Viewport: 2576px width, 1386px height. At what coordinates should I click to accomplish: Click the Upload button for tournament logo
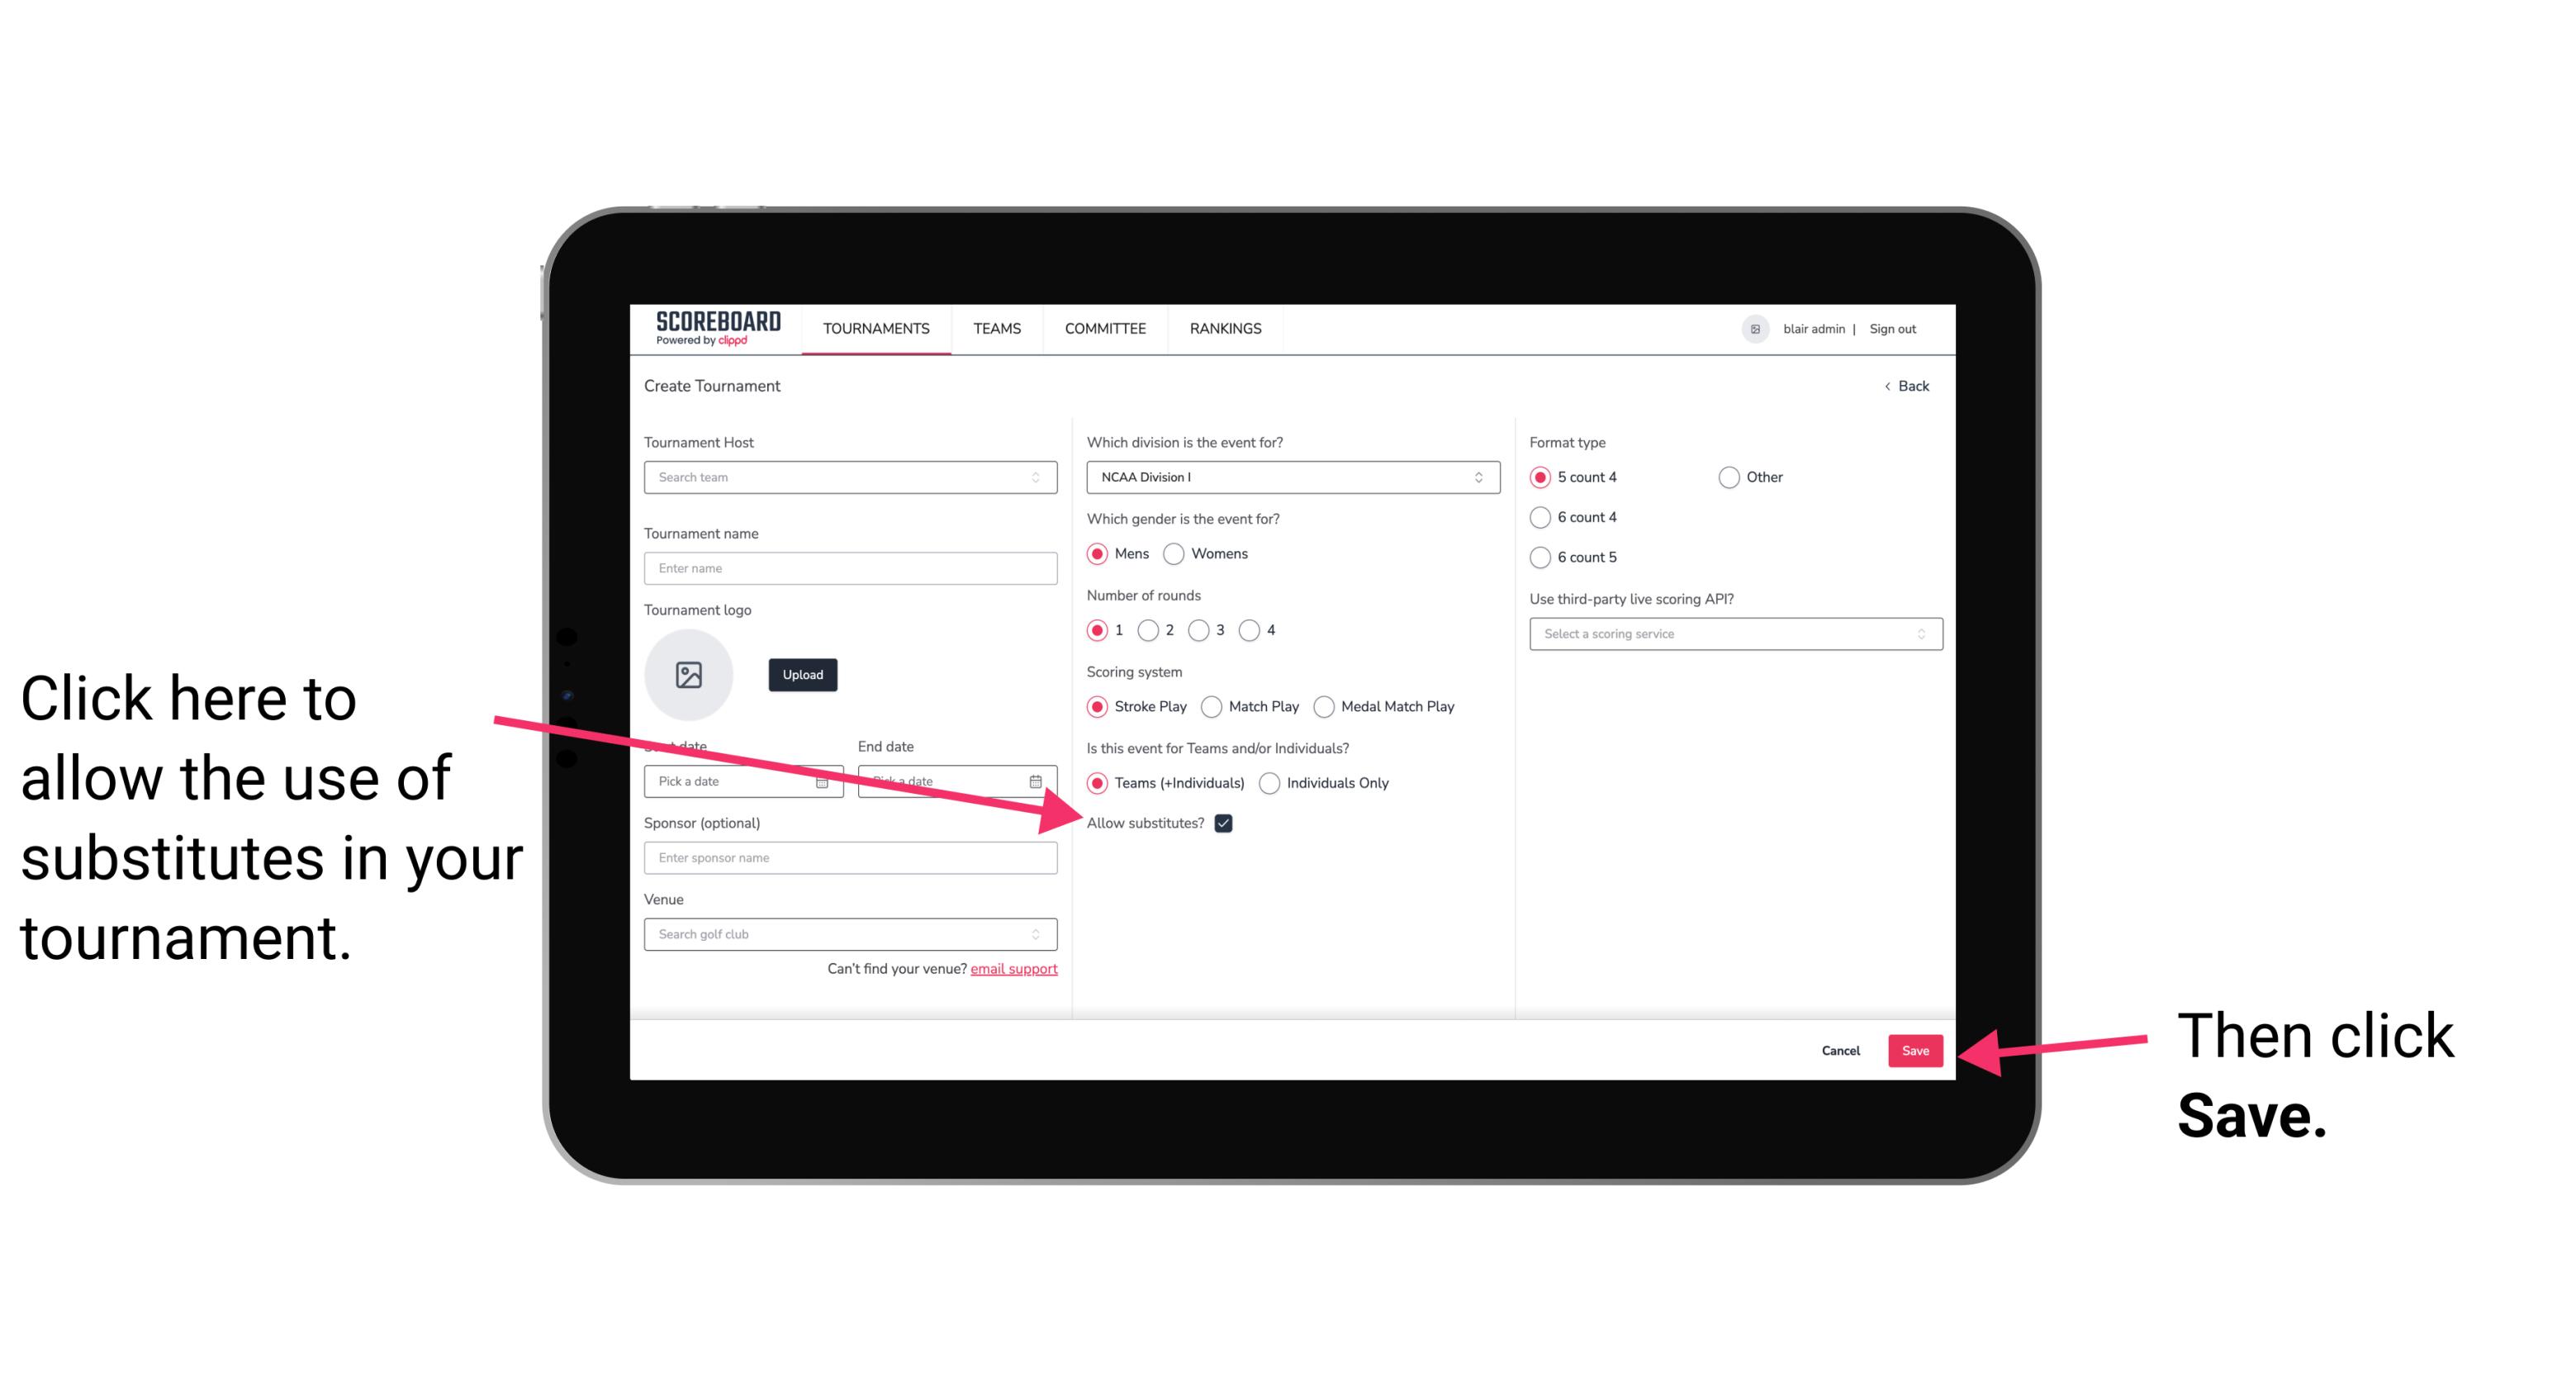pos(800,672)
